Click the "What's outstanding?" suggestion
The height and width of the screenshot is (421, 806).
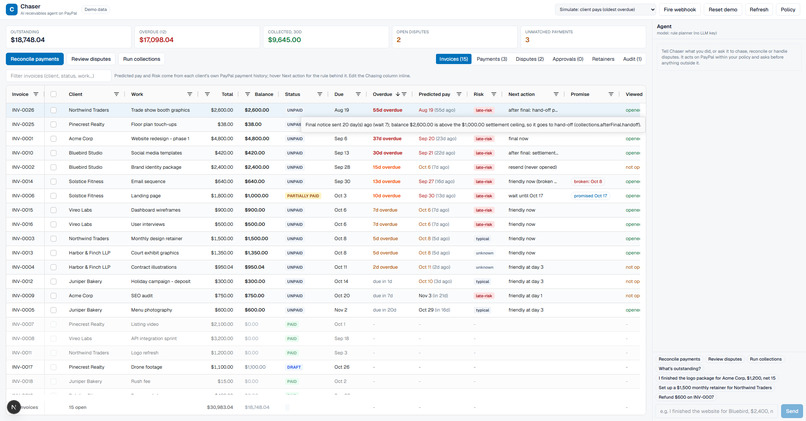click(x=680, y=369)
